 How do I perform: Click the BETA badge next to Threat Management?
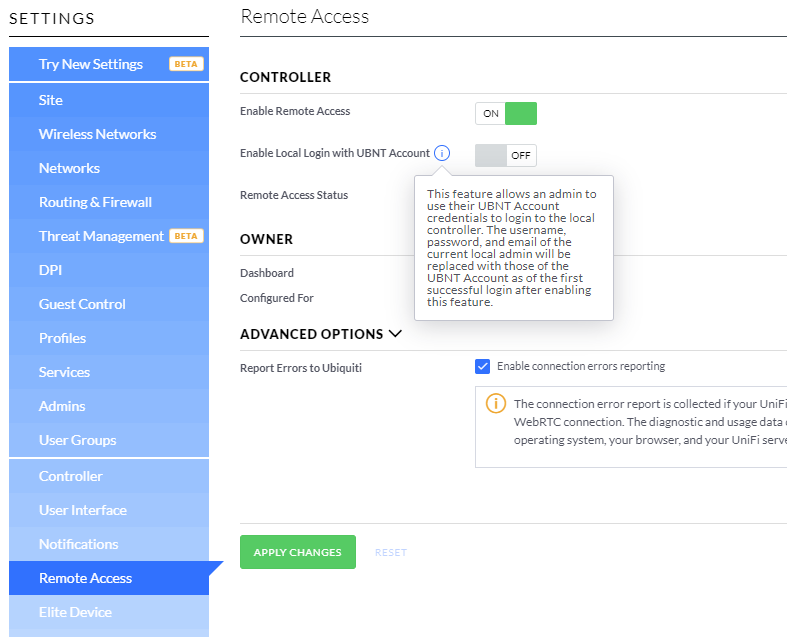tap(186, 236)
